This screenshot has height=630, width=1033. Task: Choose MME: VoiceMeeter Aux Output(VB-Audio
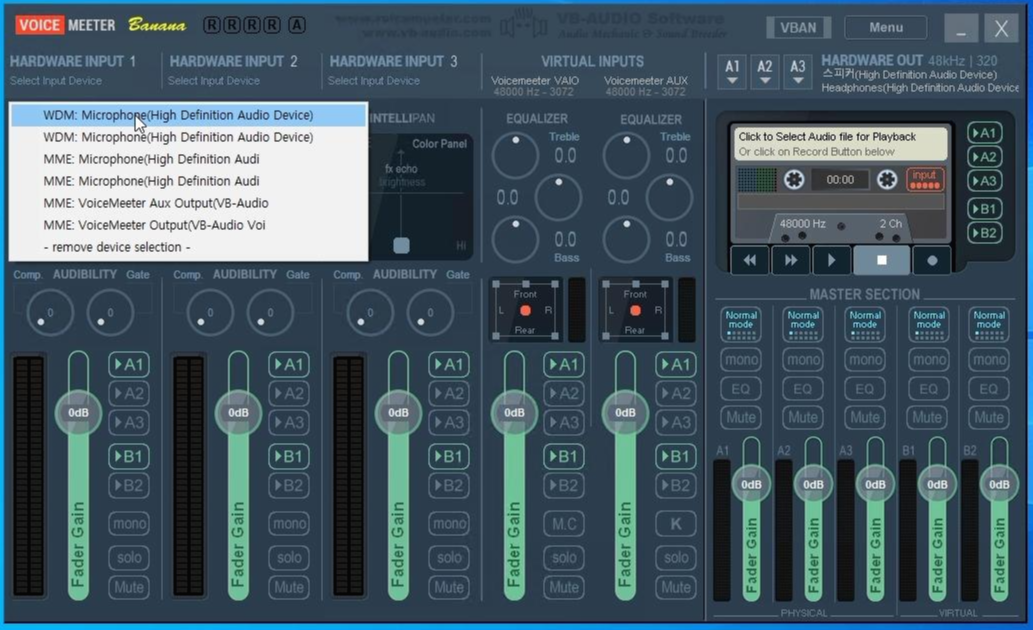(188, 203)
